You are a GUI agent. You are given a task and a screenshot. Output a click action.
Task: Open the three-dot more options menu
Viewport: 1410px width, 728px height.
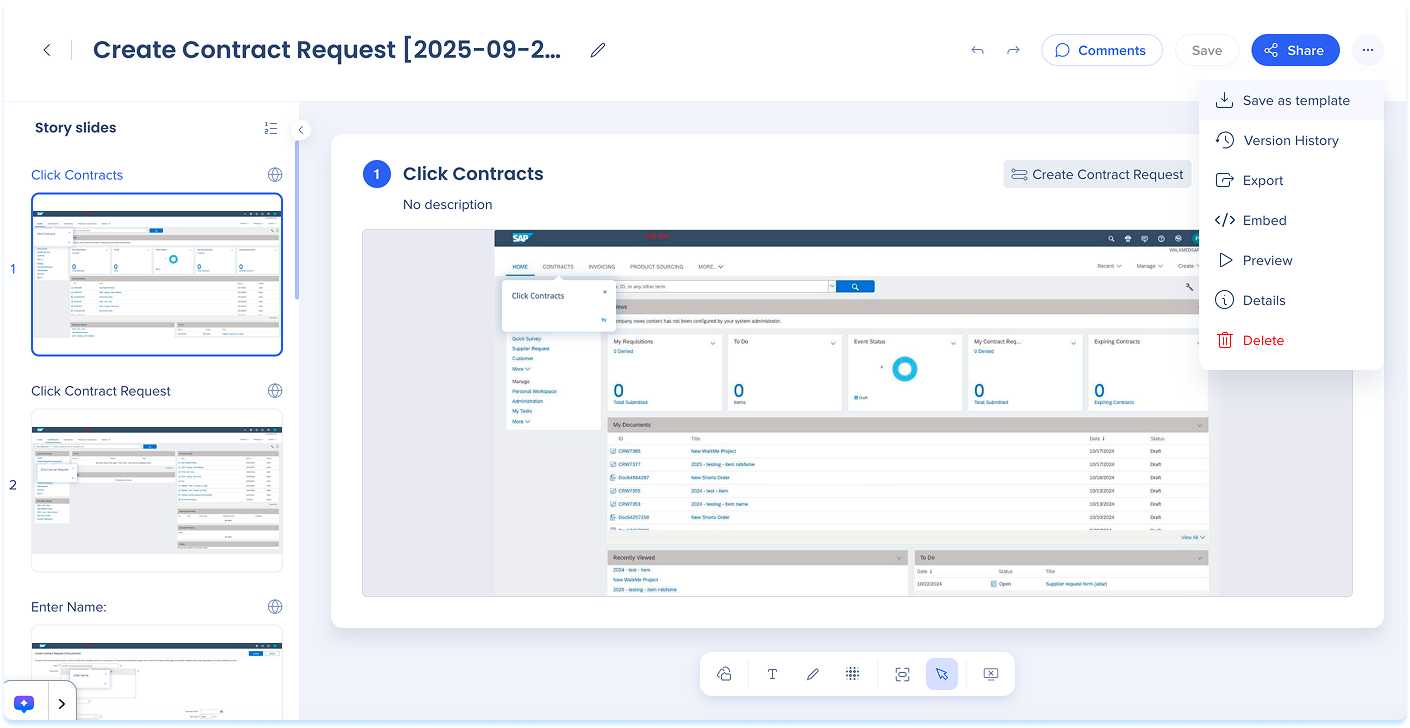click(1367, 50)
